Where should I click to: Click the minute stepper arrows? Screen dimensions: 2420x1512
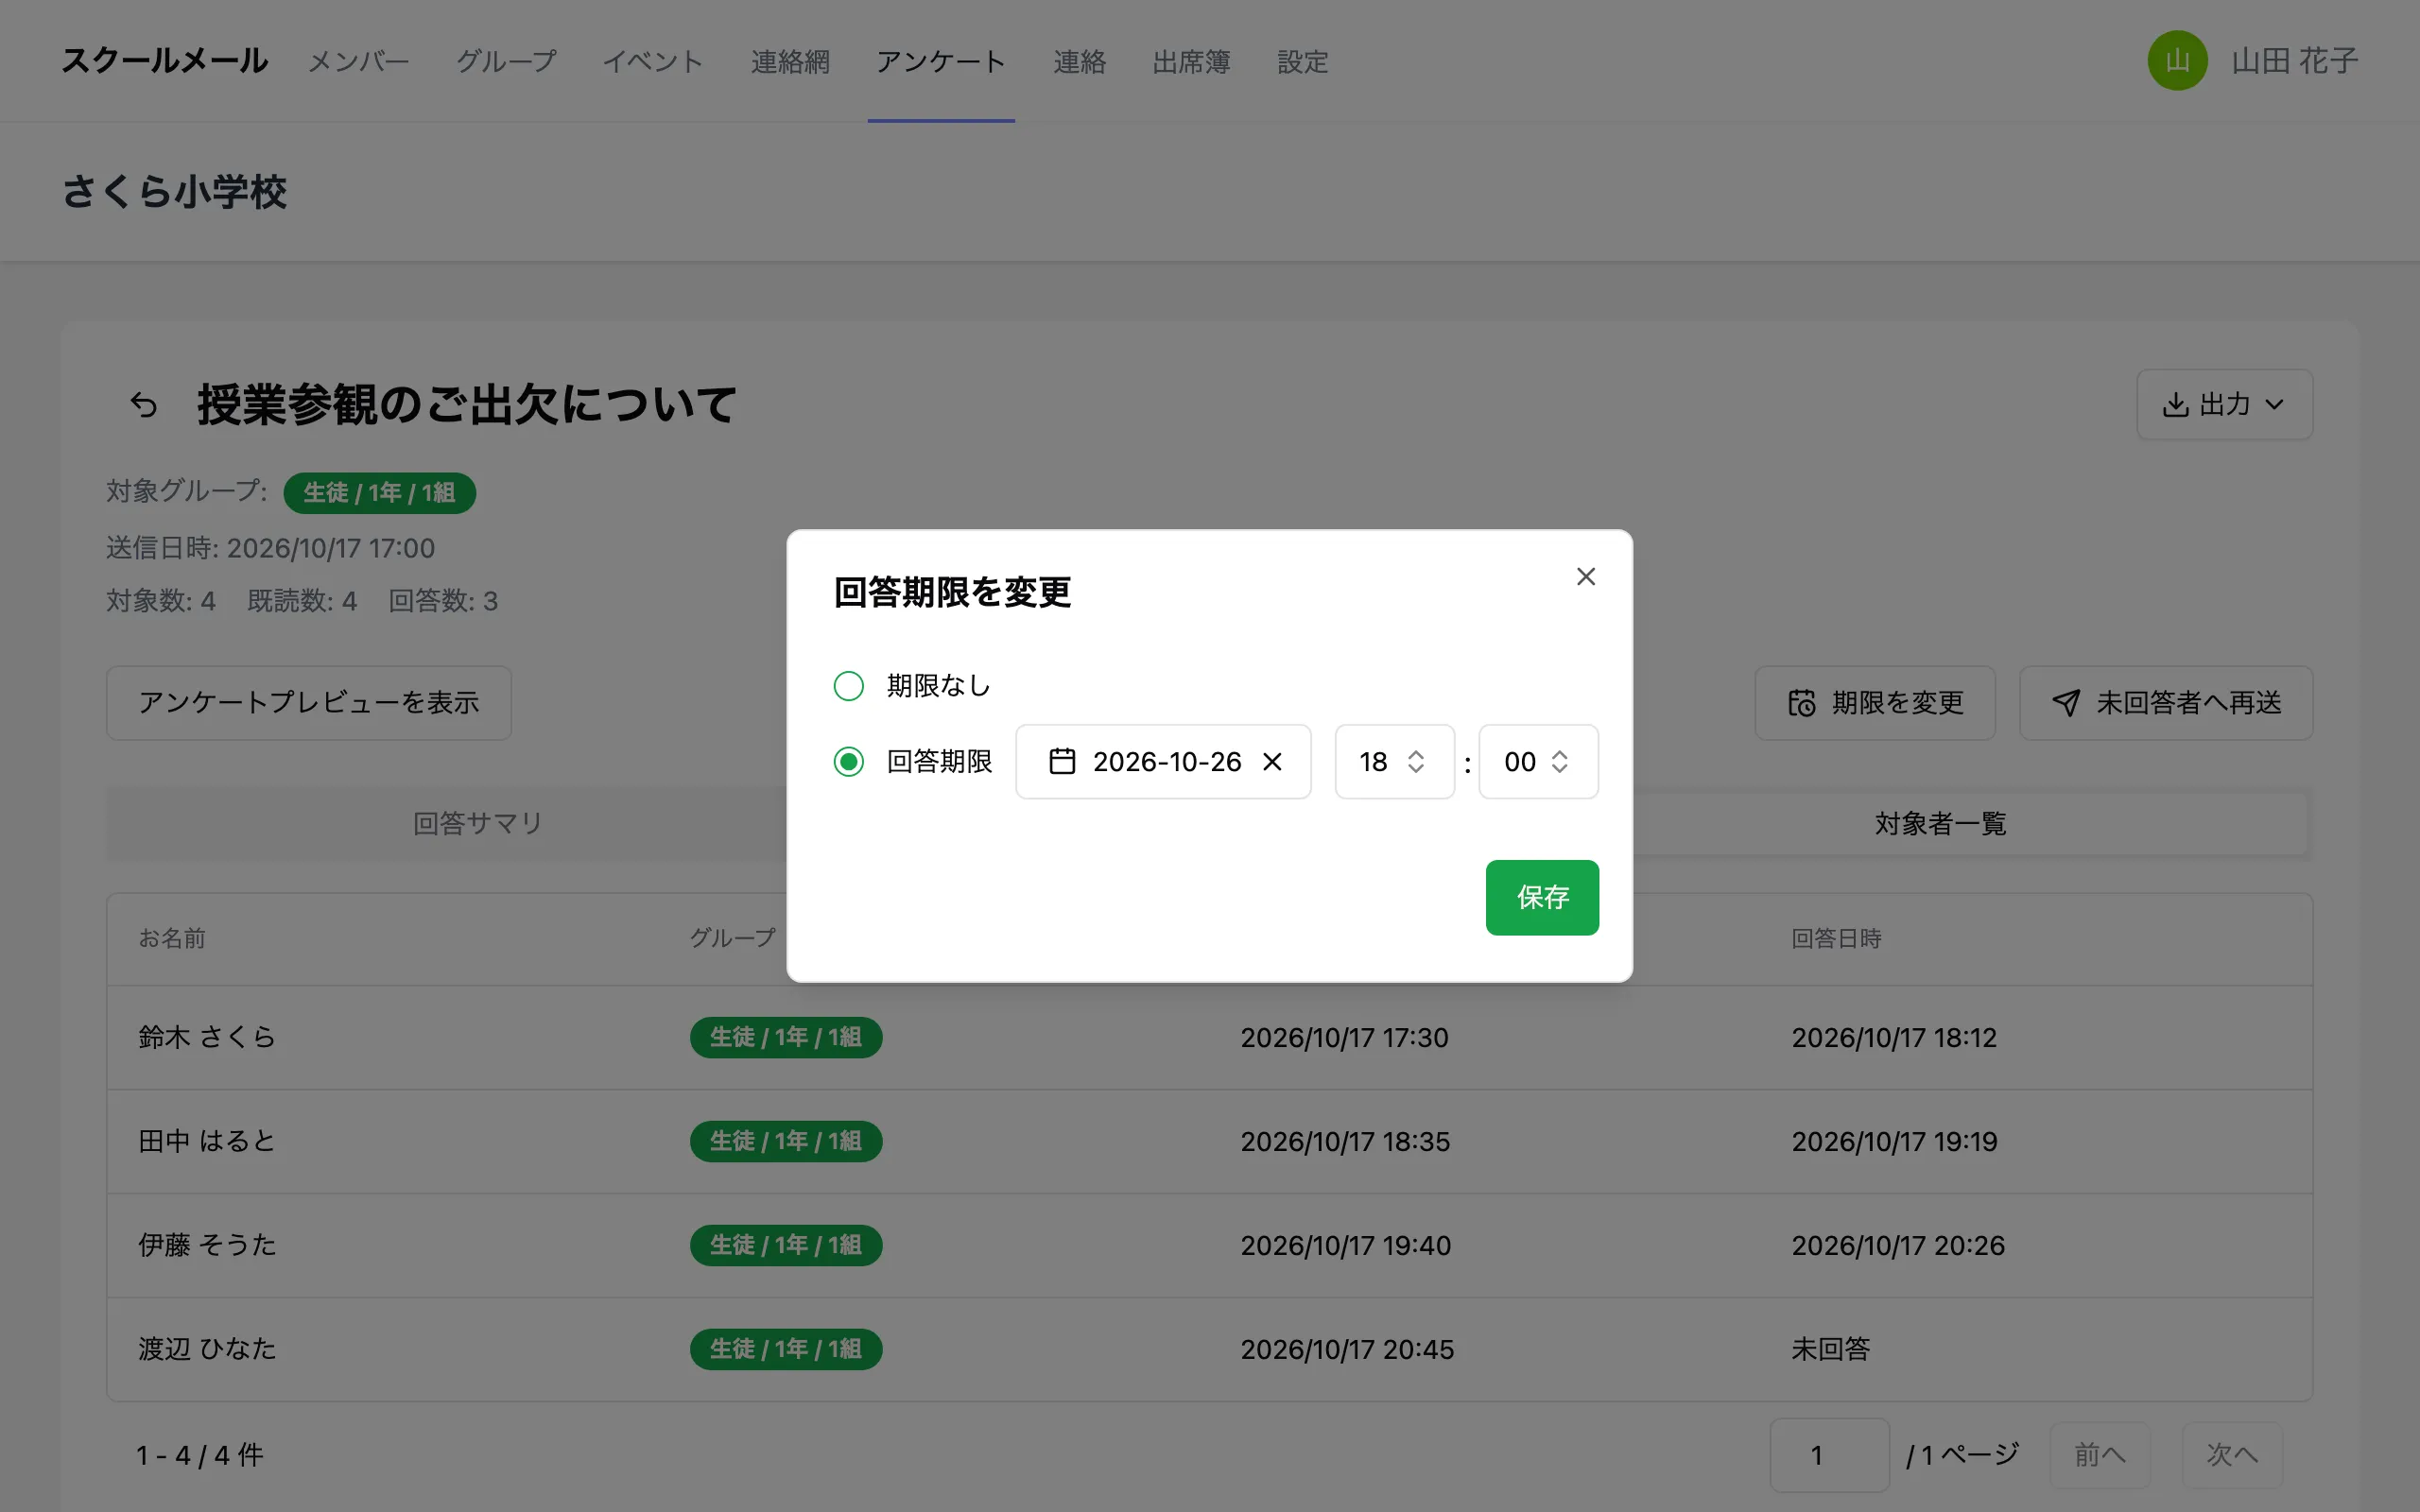pos(1559,762)
